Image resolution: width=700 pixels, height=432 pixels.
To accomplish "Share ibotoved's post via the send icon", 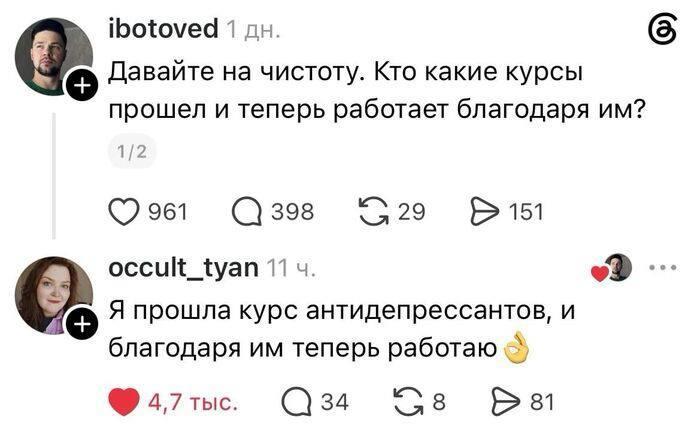I will click(x=485, y=212).
